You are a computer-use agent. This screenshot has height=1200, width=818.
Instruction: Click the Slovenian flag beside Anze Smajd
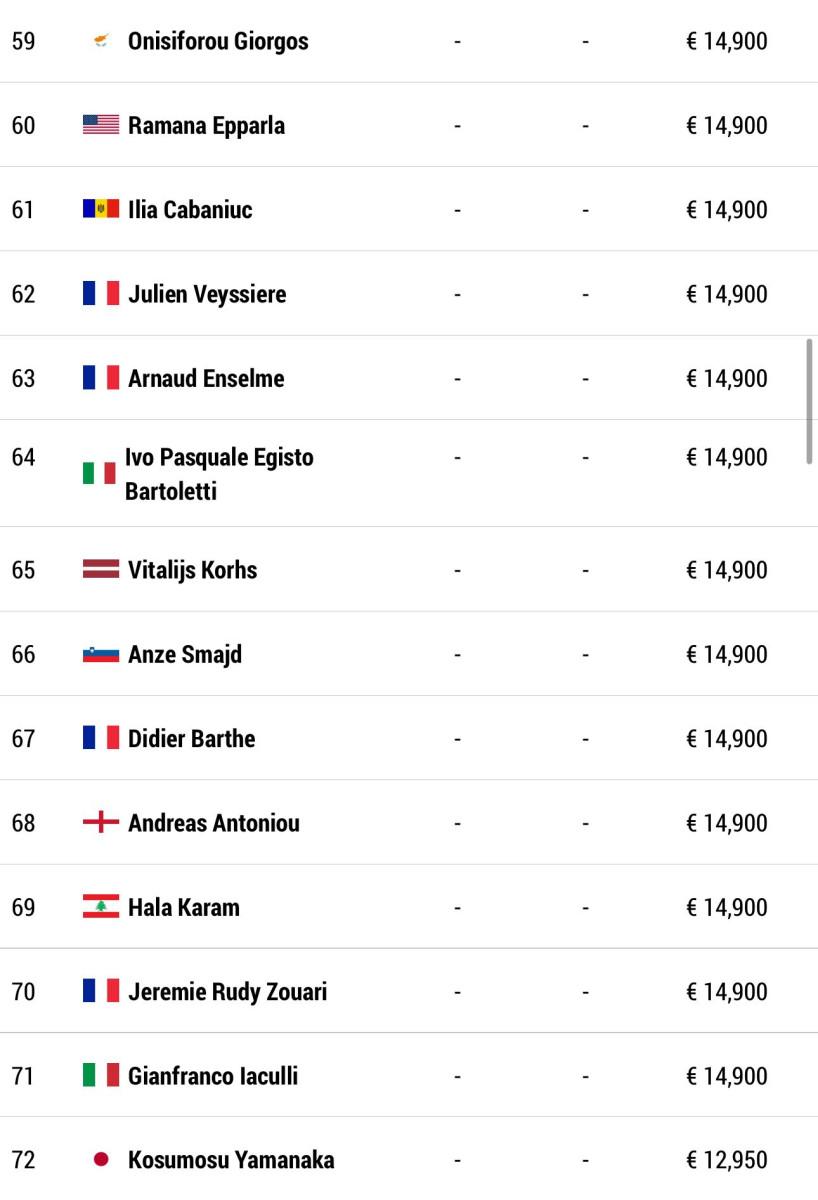101,654
